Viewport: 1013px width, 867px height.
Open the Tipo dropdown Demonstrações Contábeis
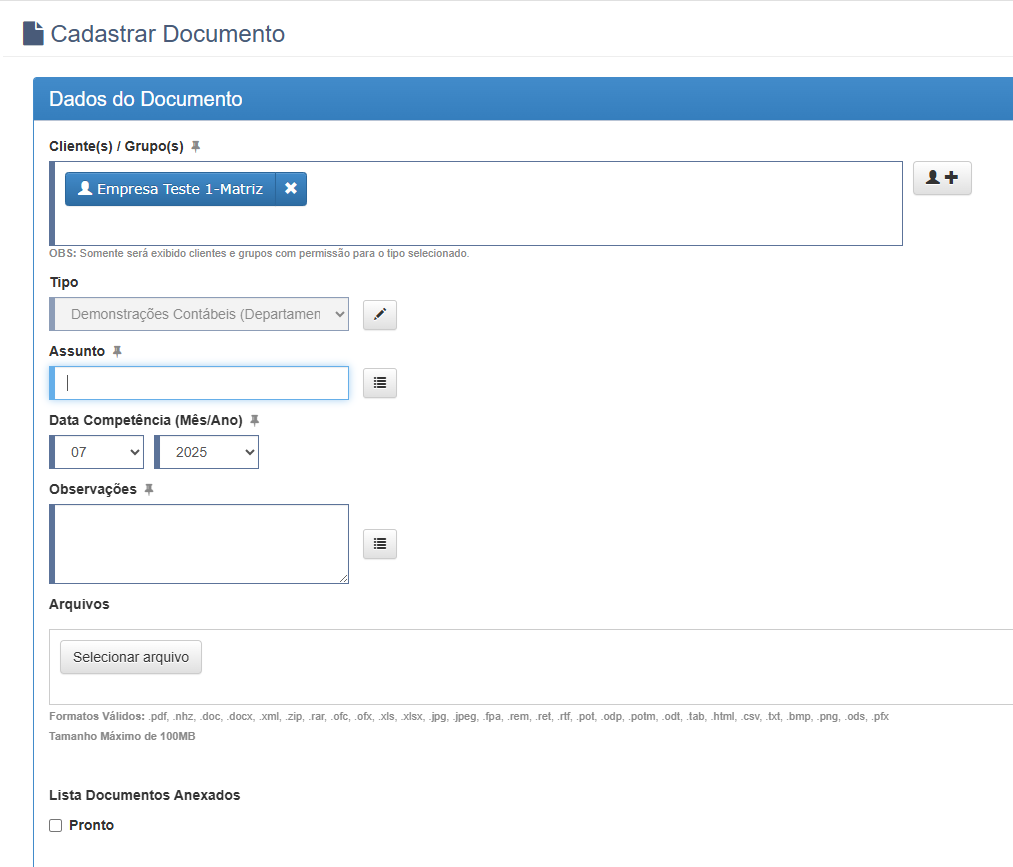[x=199, y=314]
